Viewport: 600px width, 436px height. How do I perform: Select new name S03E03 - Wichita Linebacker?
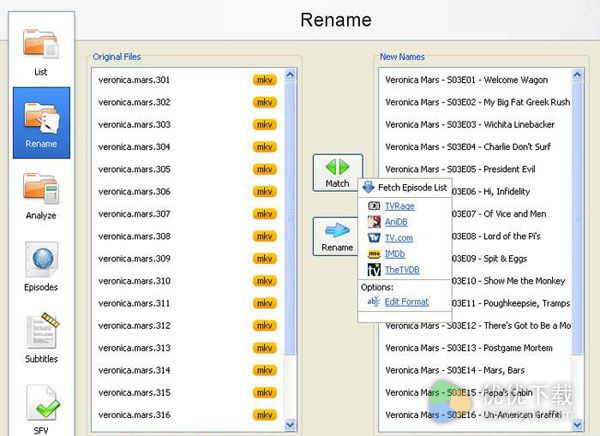pyautogui.click(x=475, y=124)
